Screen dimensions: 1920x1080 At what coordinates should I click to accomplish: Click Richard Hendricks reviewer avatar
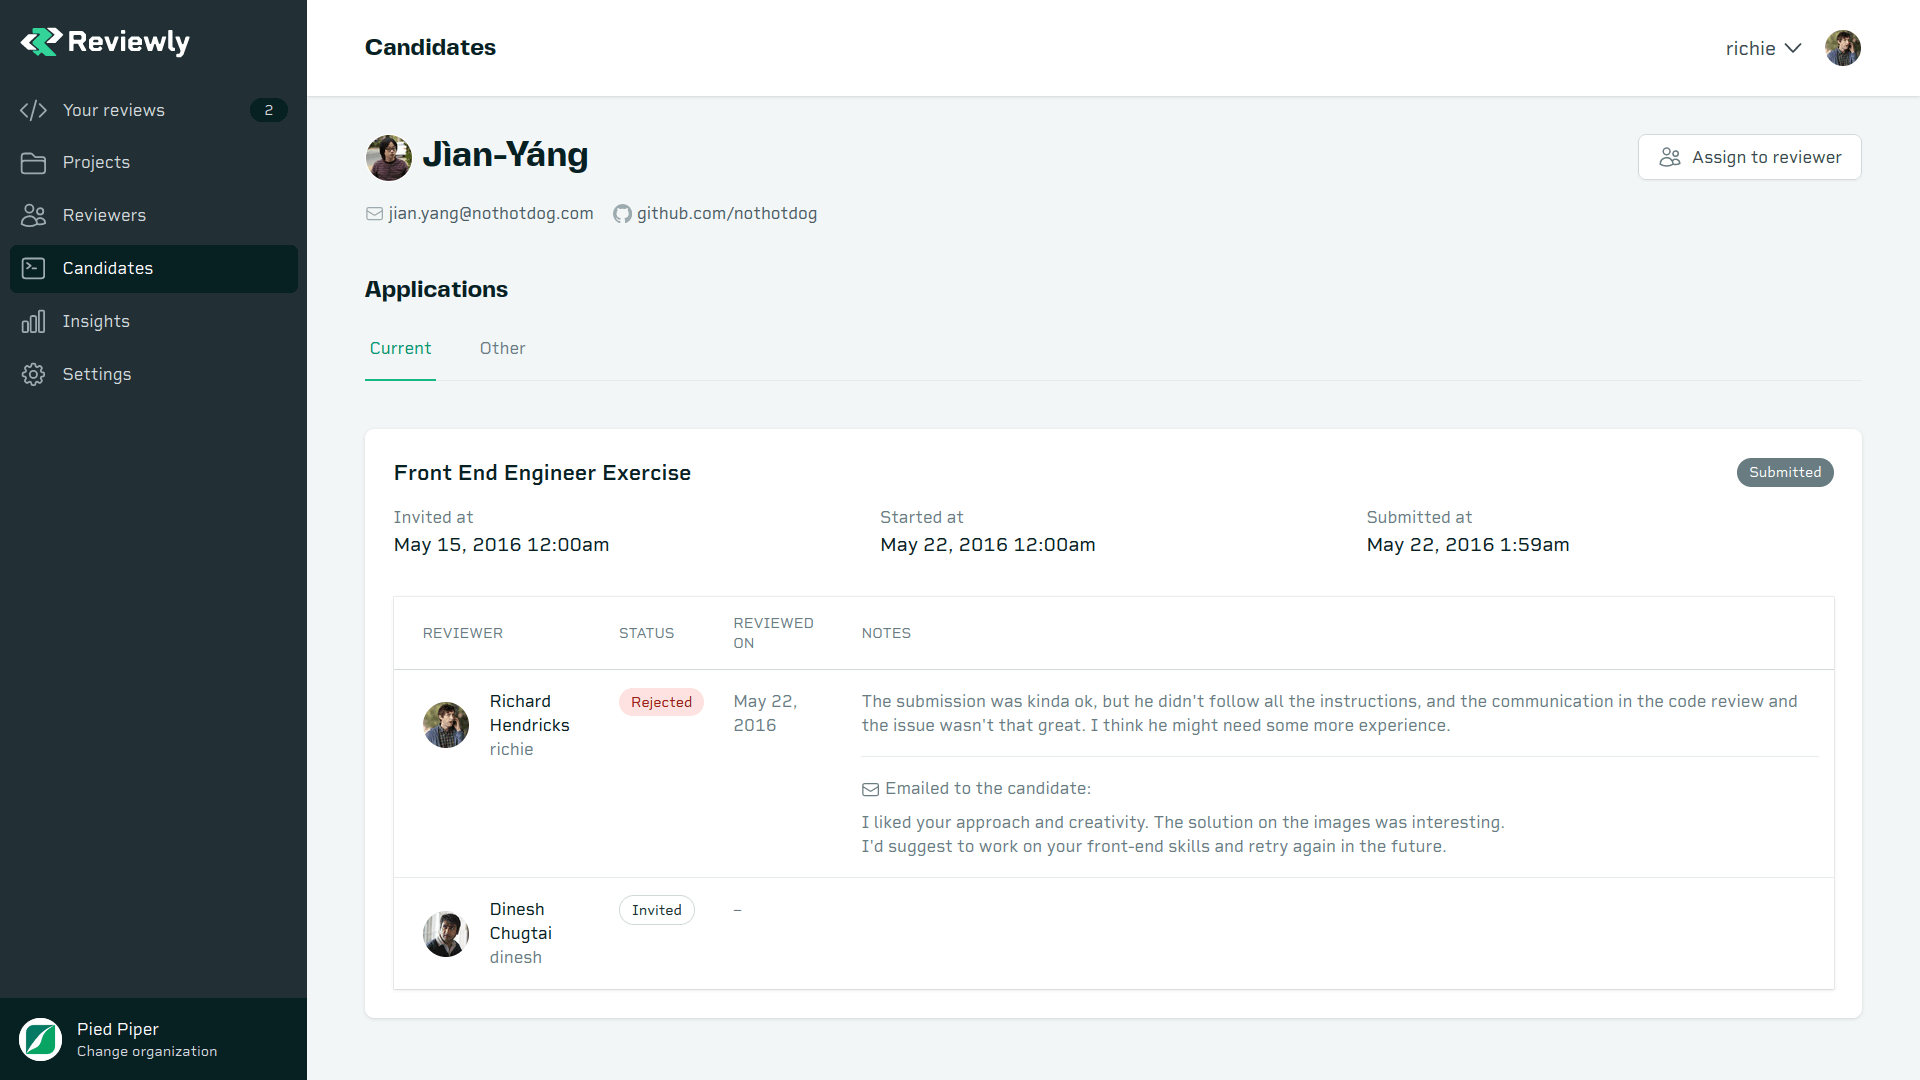pyautogui.click(x=446, y=725)
